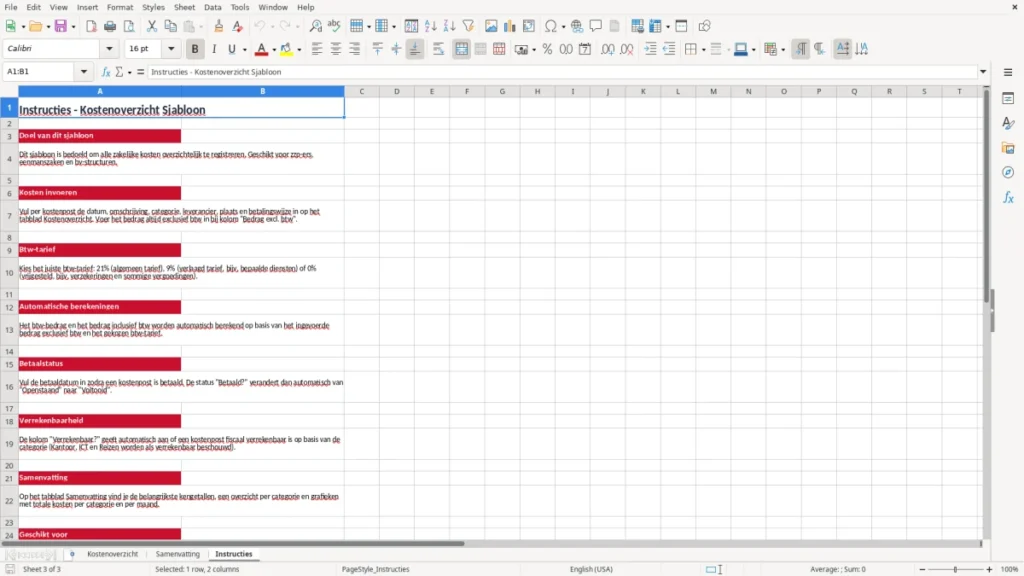The image size is (1024, 576).
Task: Center text horizontally
Action: [x=336, y=49]
